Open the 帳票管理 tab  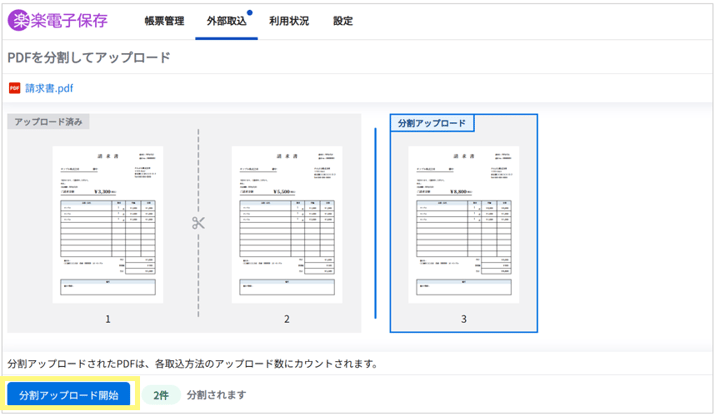pyautogui.click(x=163, y=21)
